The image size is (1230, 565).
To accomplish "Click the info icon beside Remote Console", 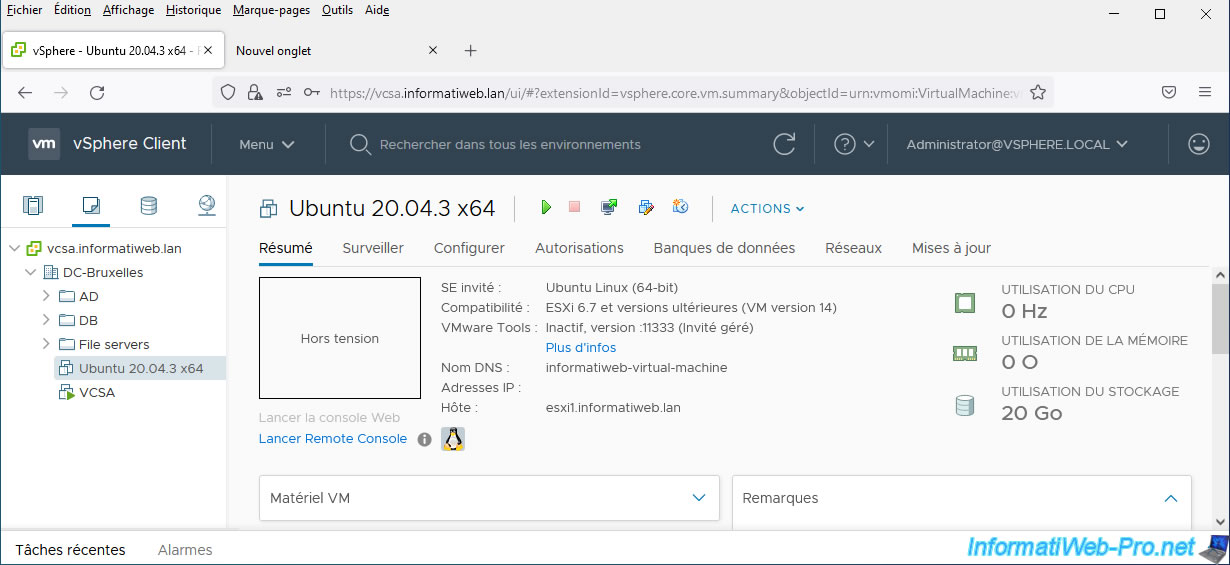I will (x=424, y=439).
